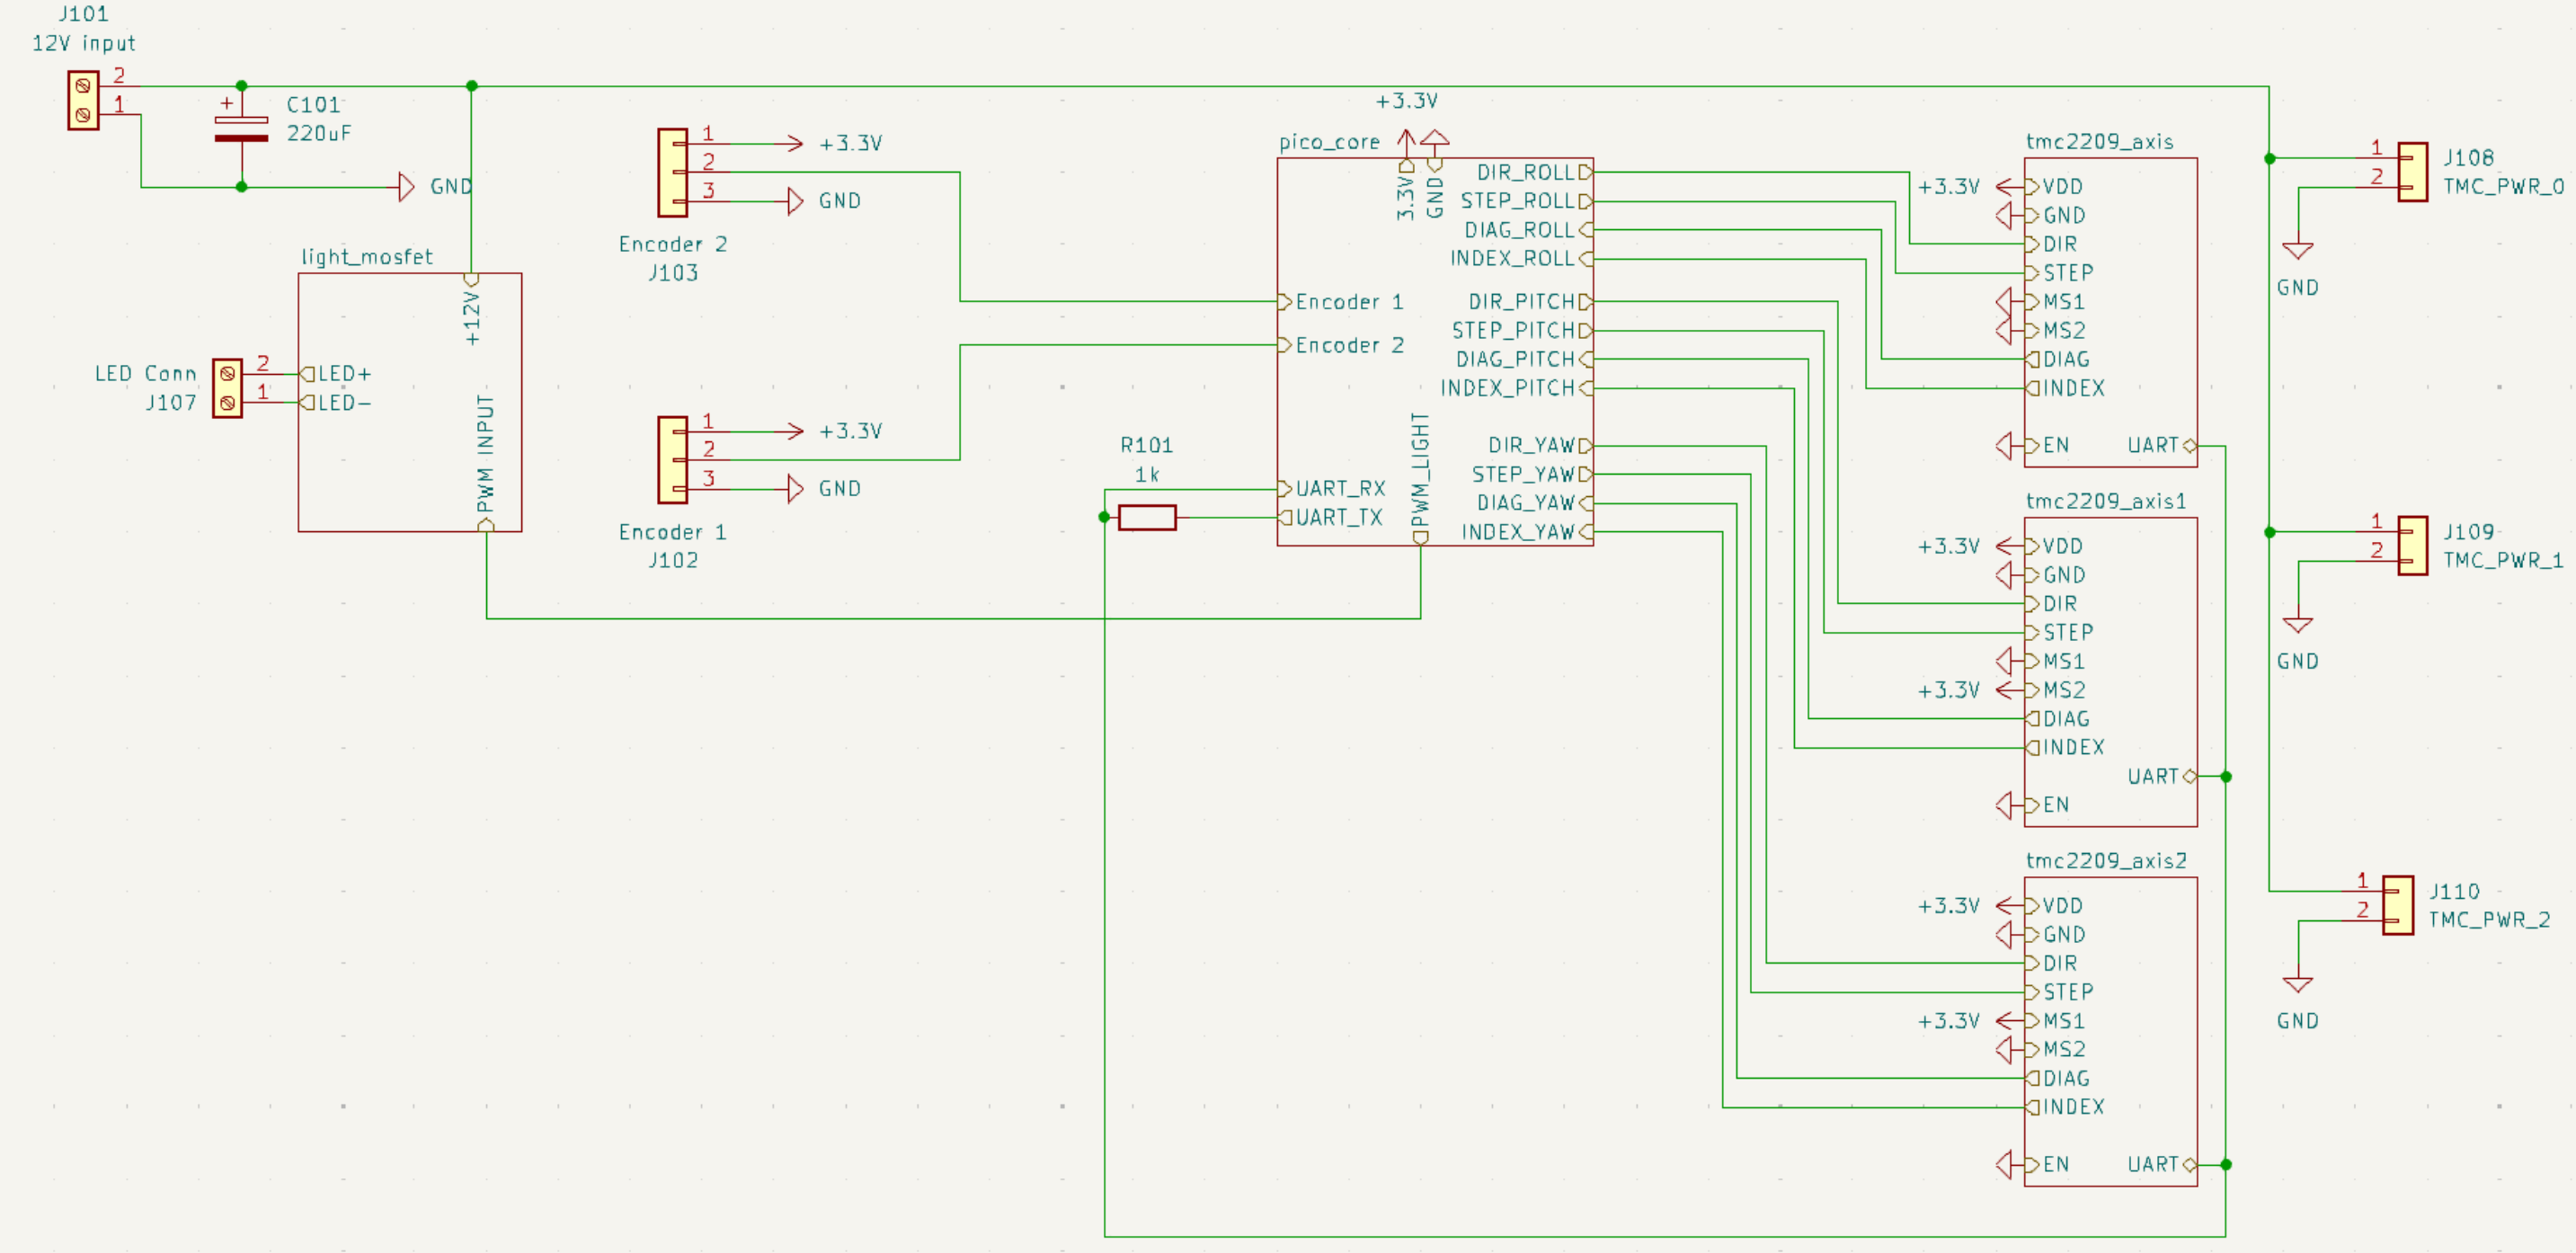Click the GND symbol below J110
2576x1253 pixels.
click(2297, 985)
